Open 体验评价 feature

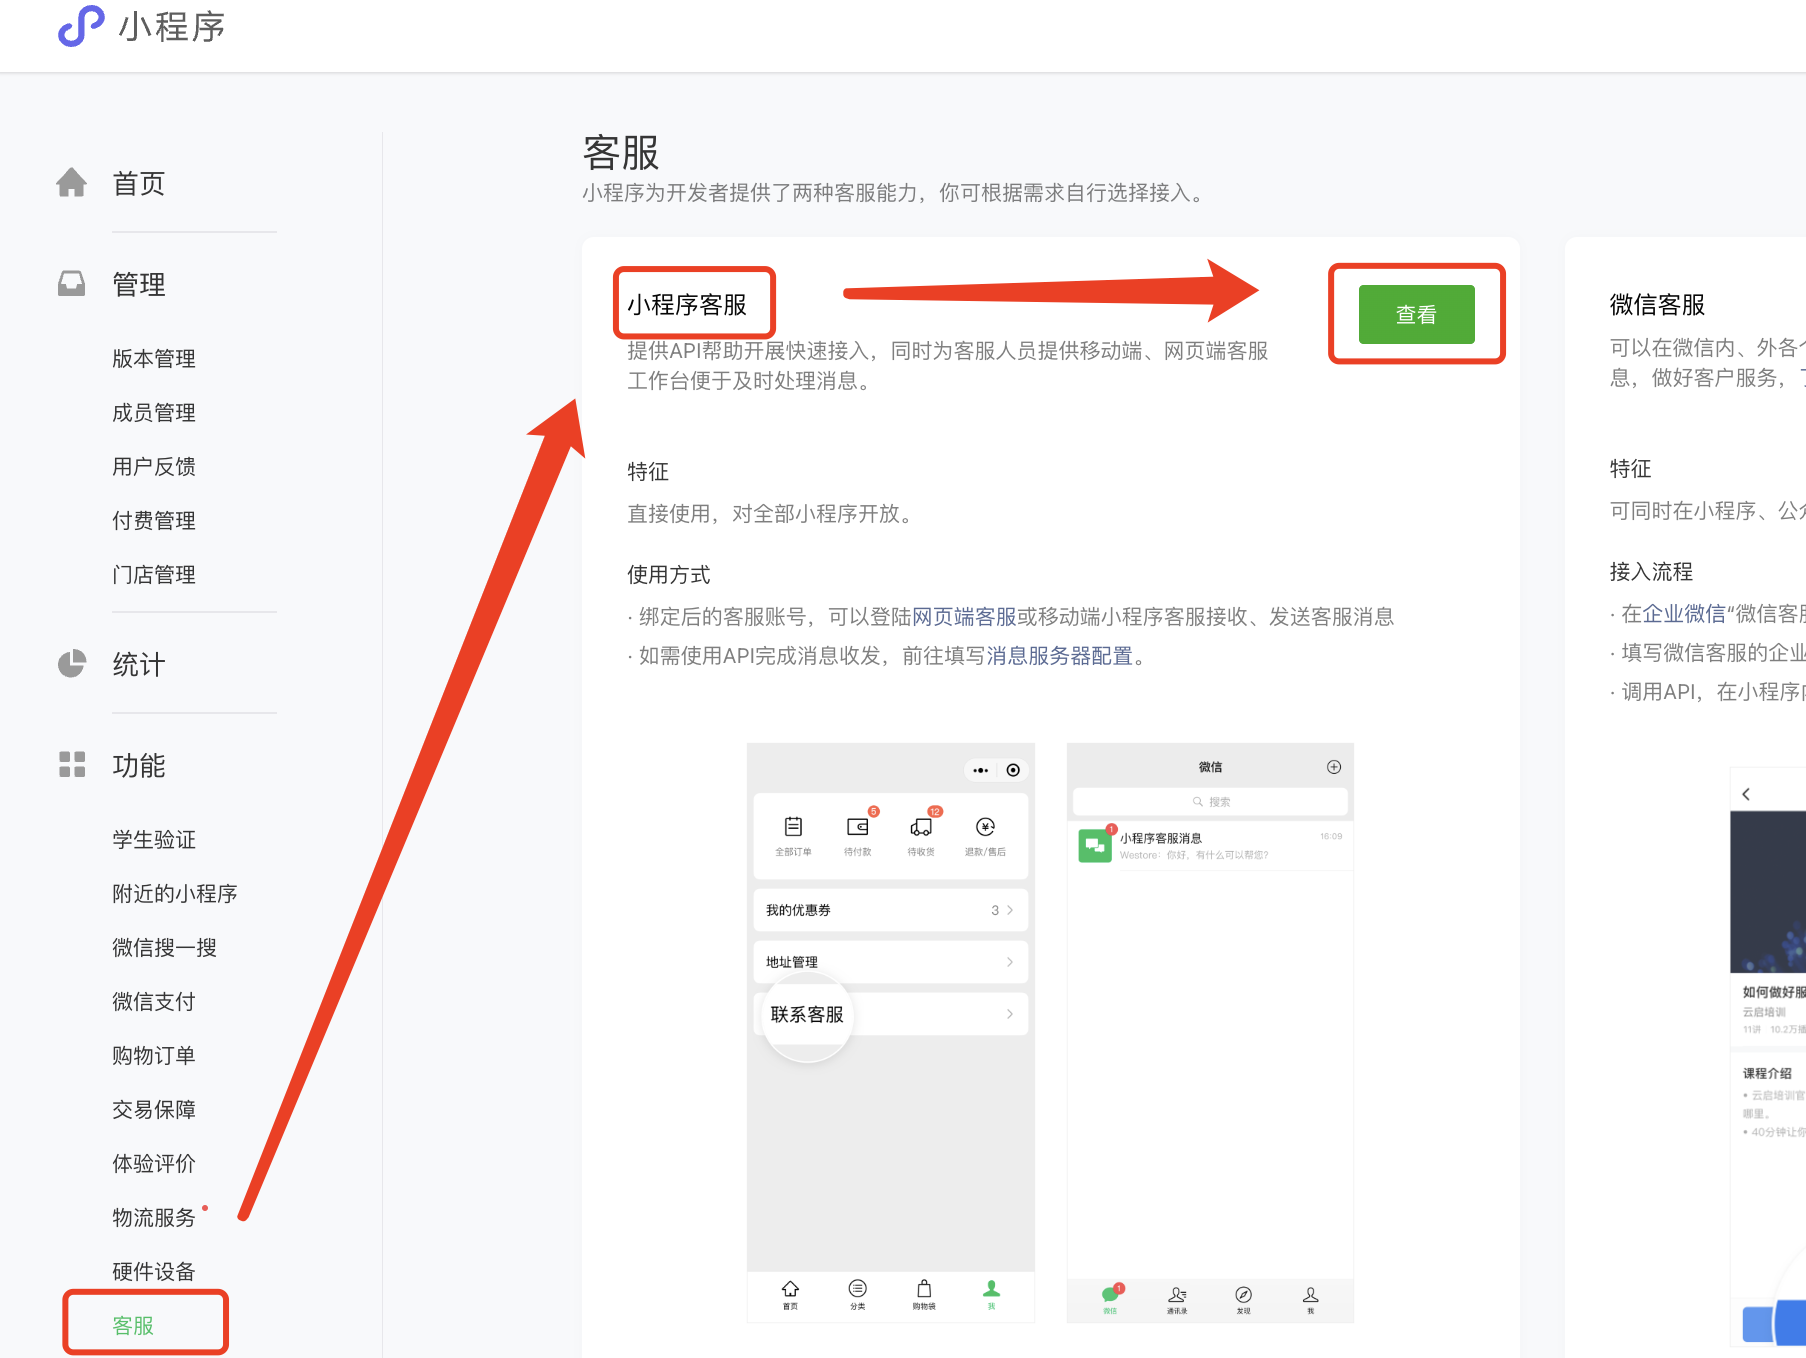pos(154,1164)
